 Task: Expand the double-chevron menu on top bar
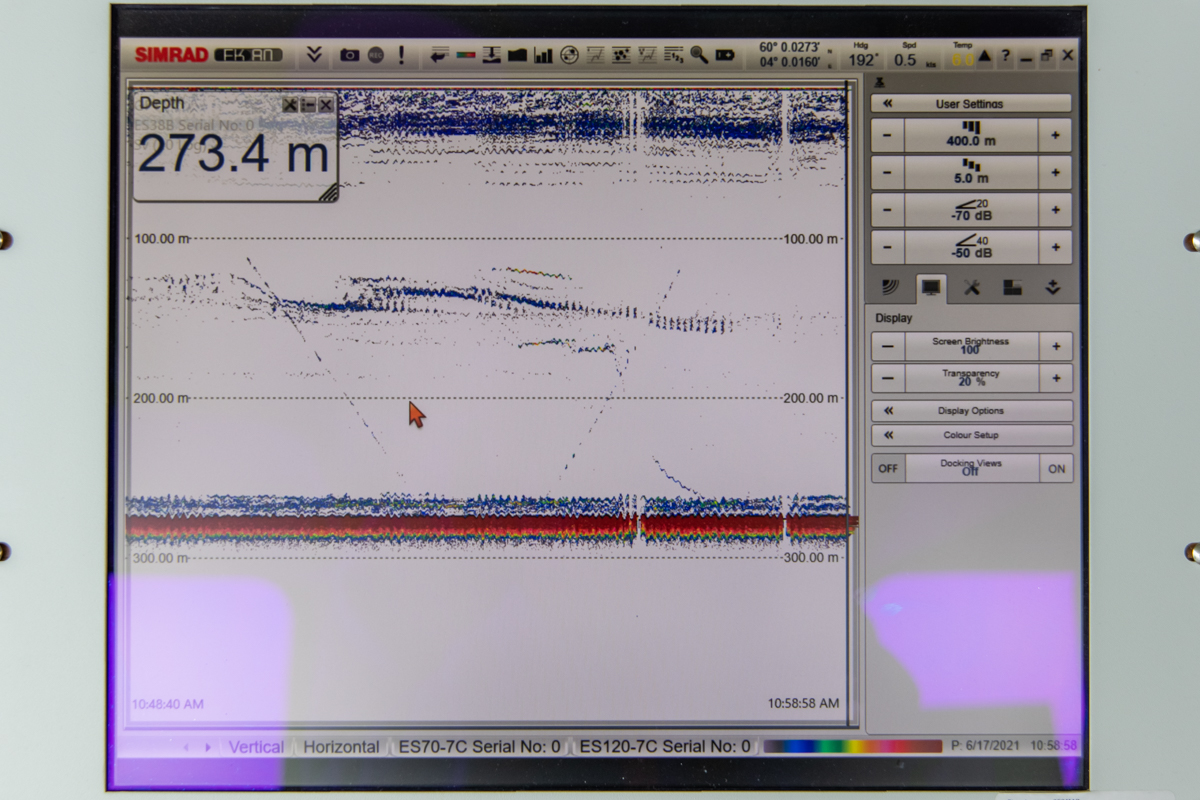coord(314,55)
